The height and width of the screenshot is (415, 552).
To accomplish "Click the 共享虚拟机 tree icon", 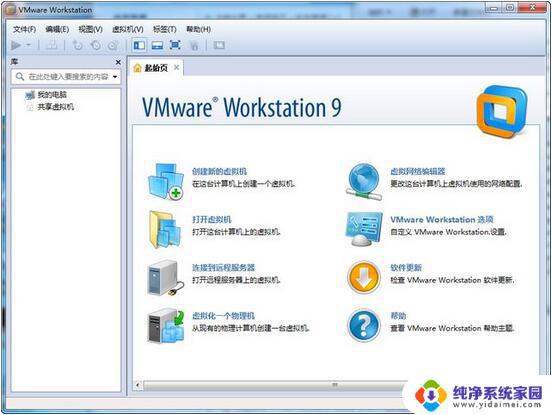I will click(x=30, y=107).
